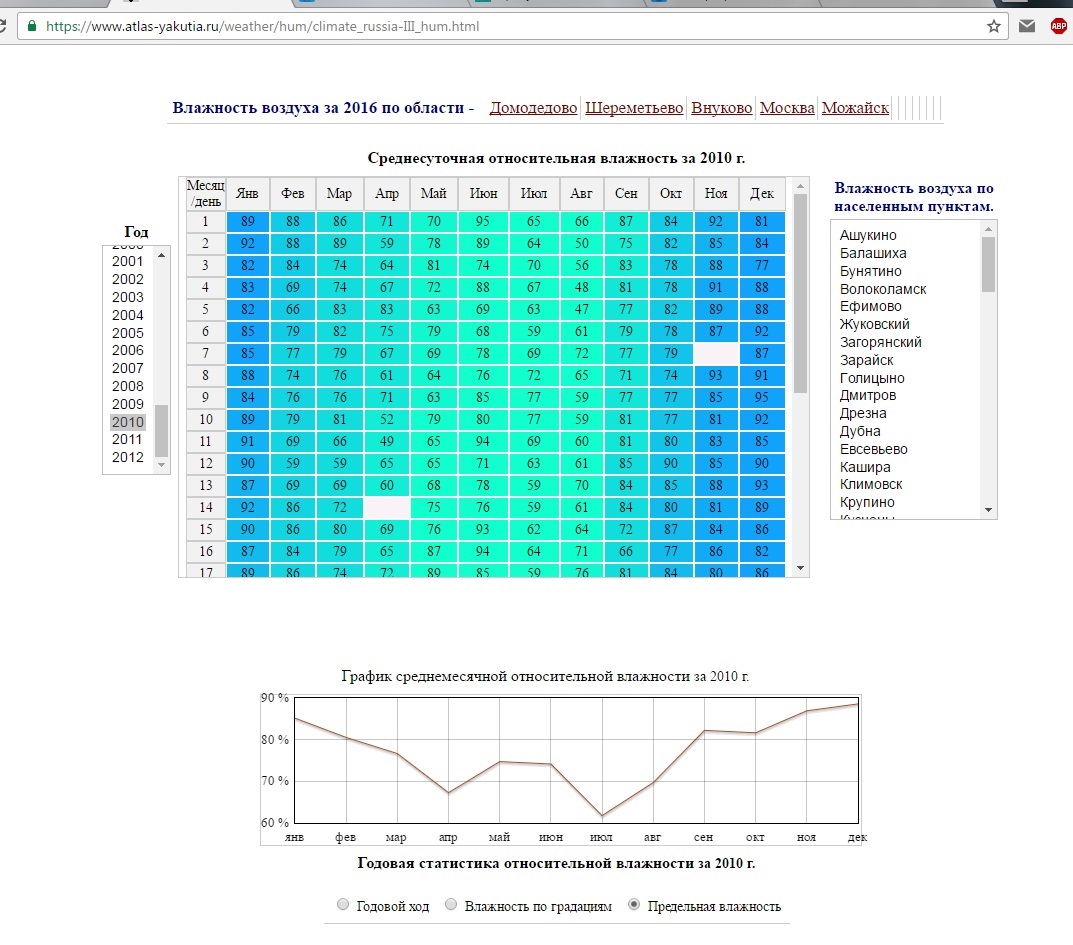
Task: Choose Ашукино in the settlements list
Action: tap(868, 235)
